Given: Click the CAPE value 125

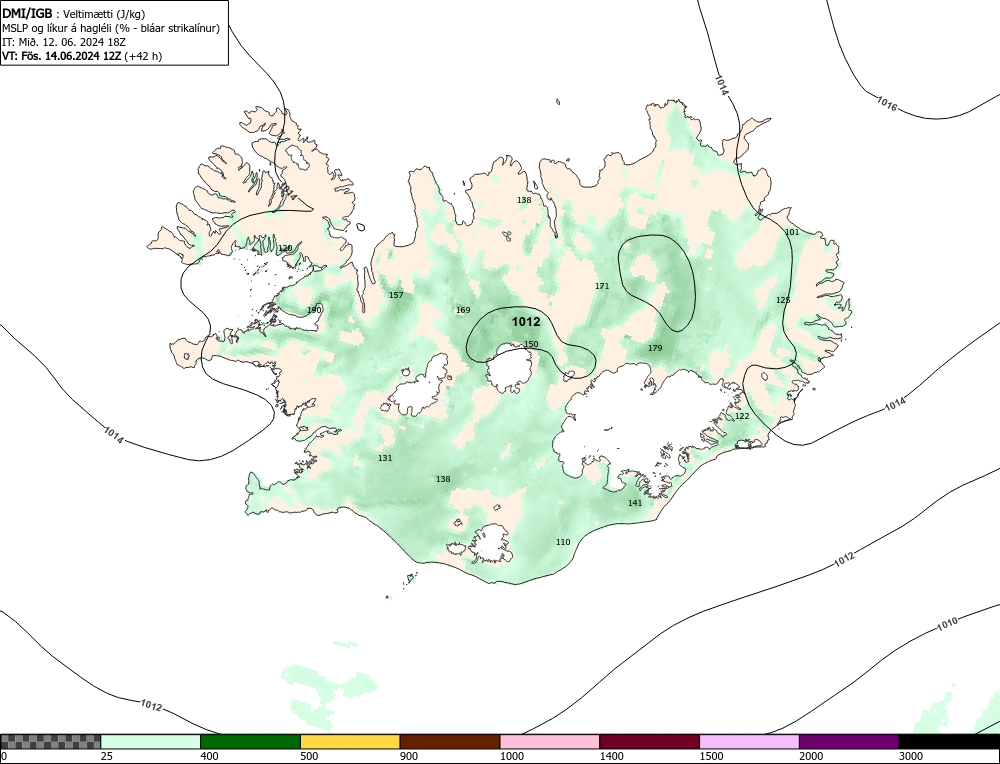Looking at the screenshot, I should click(x=783, y=300).
